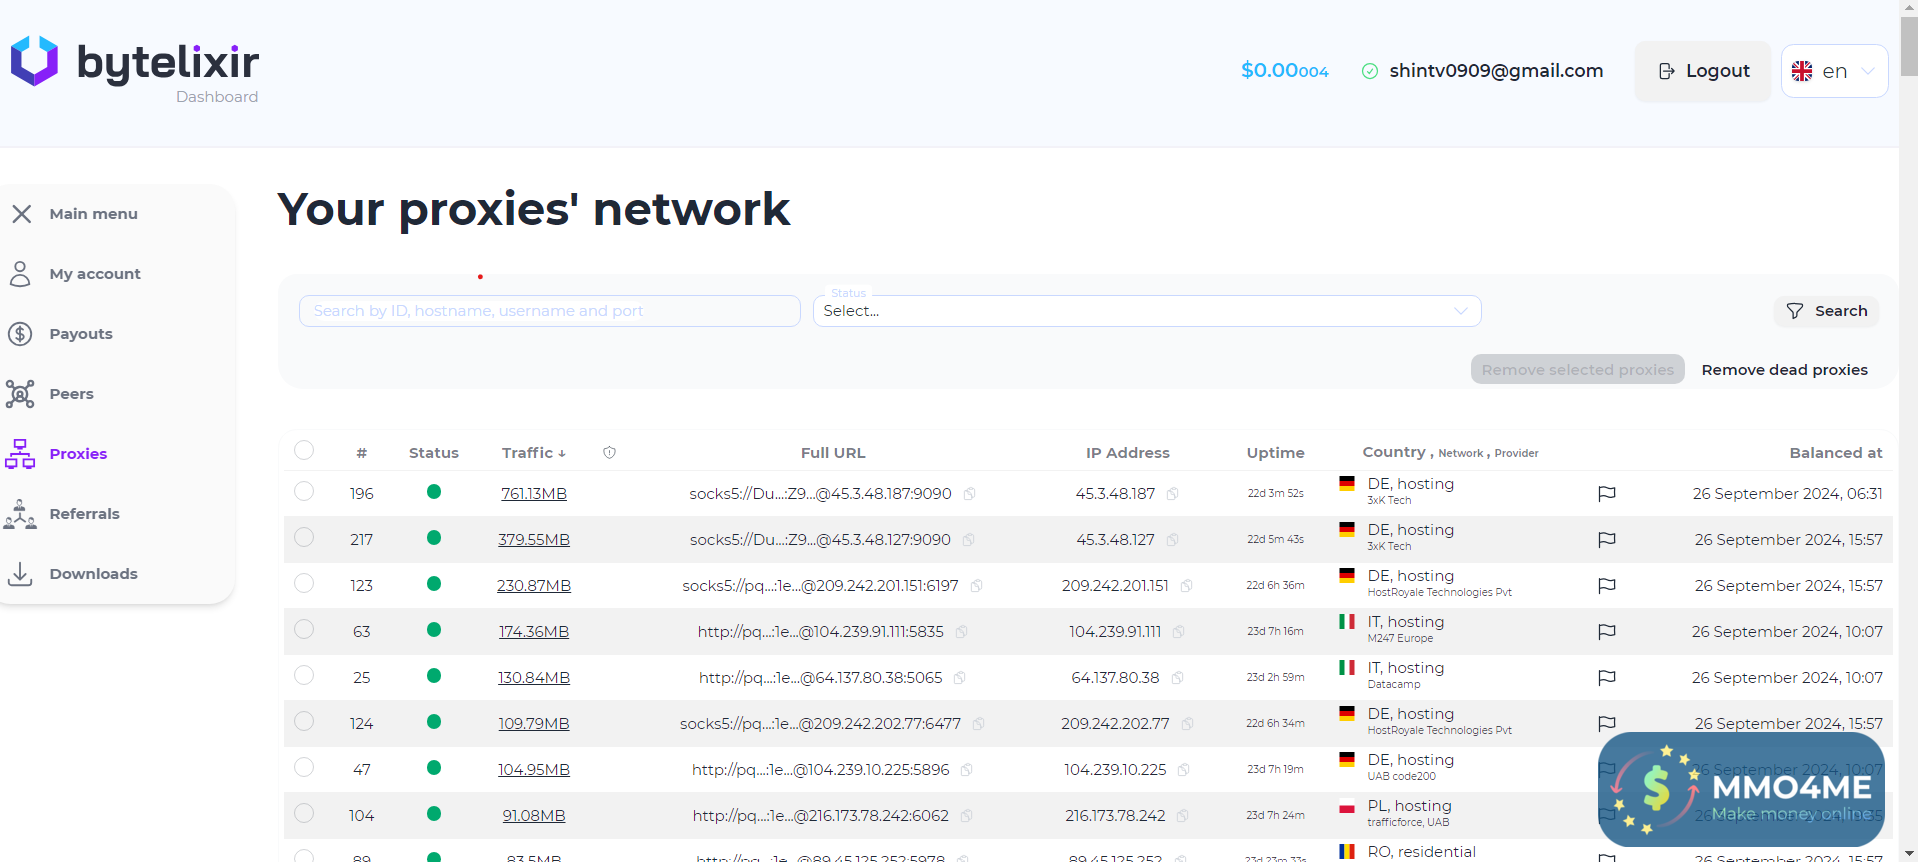
Task: Select the checkbox for proxy 196
Action: (x=304, y=491)
